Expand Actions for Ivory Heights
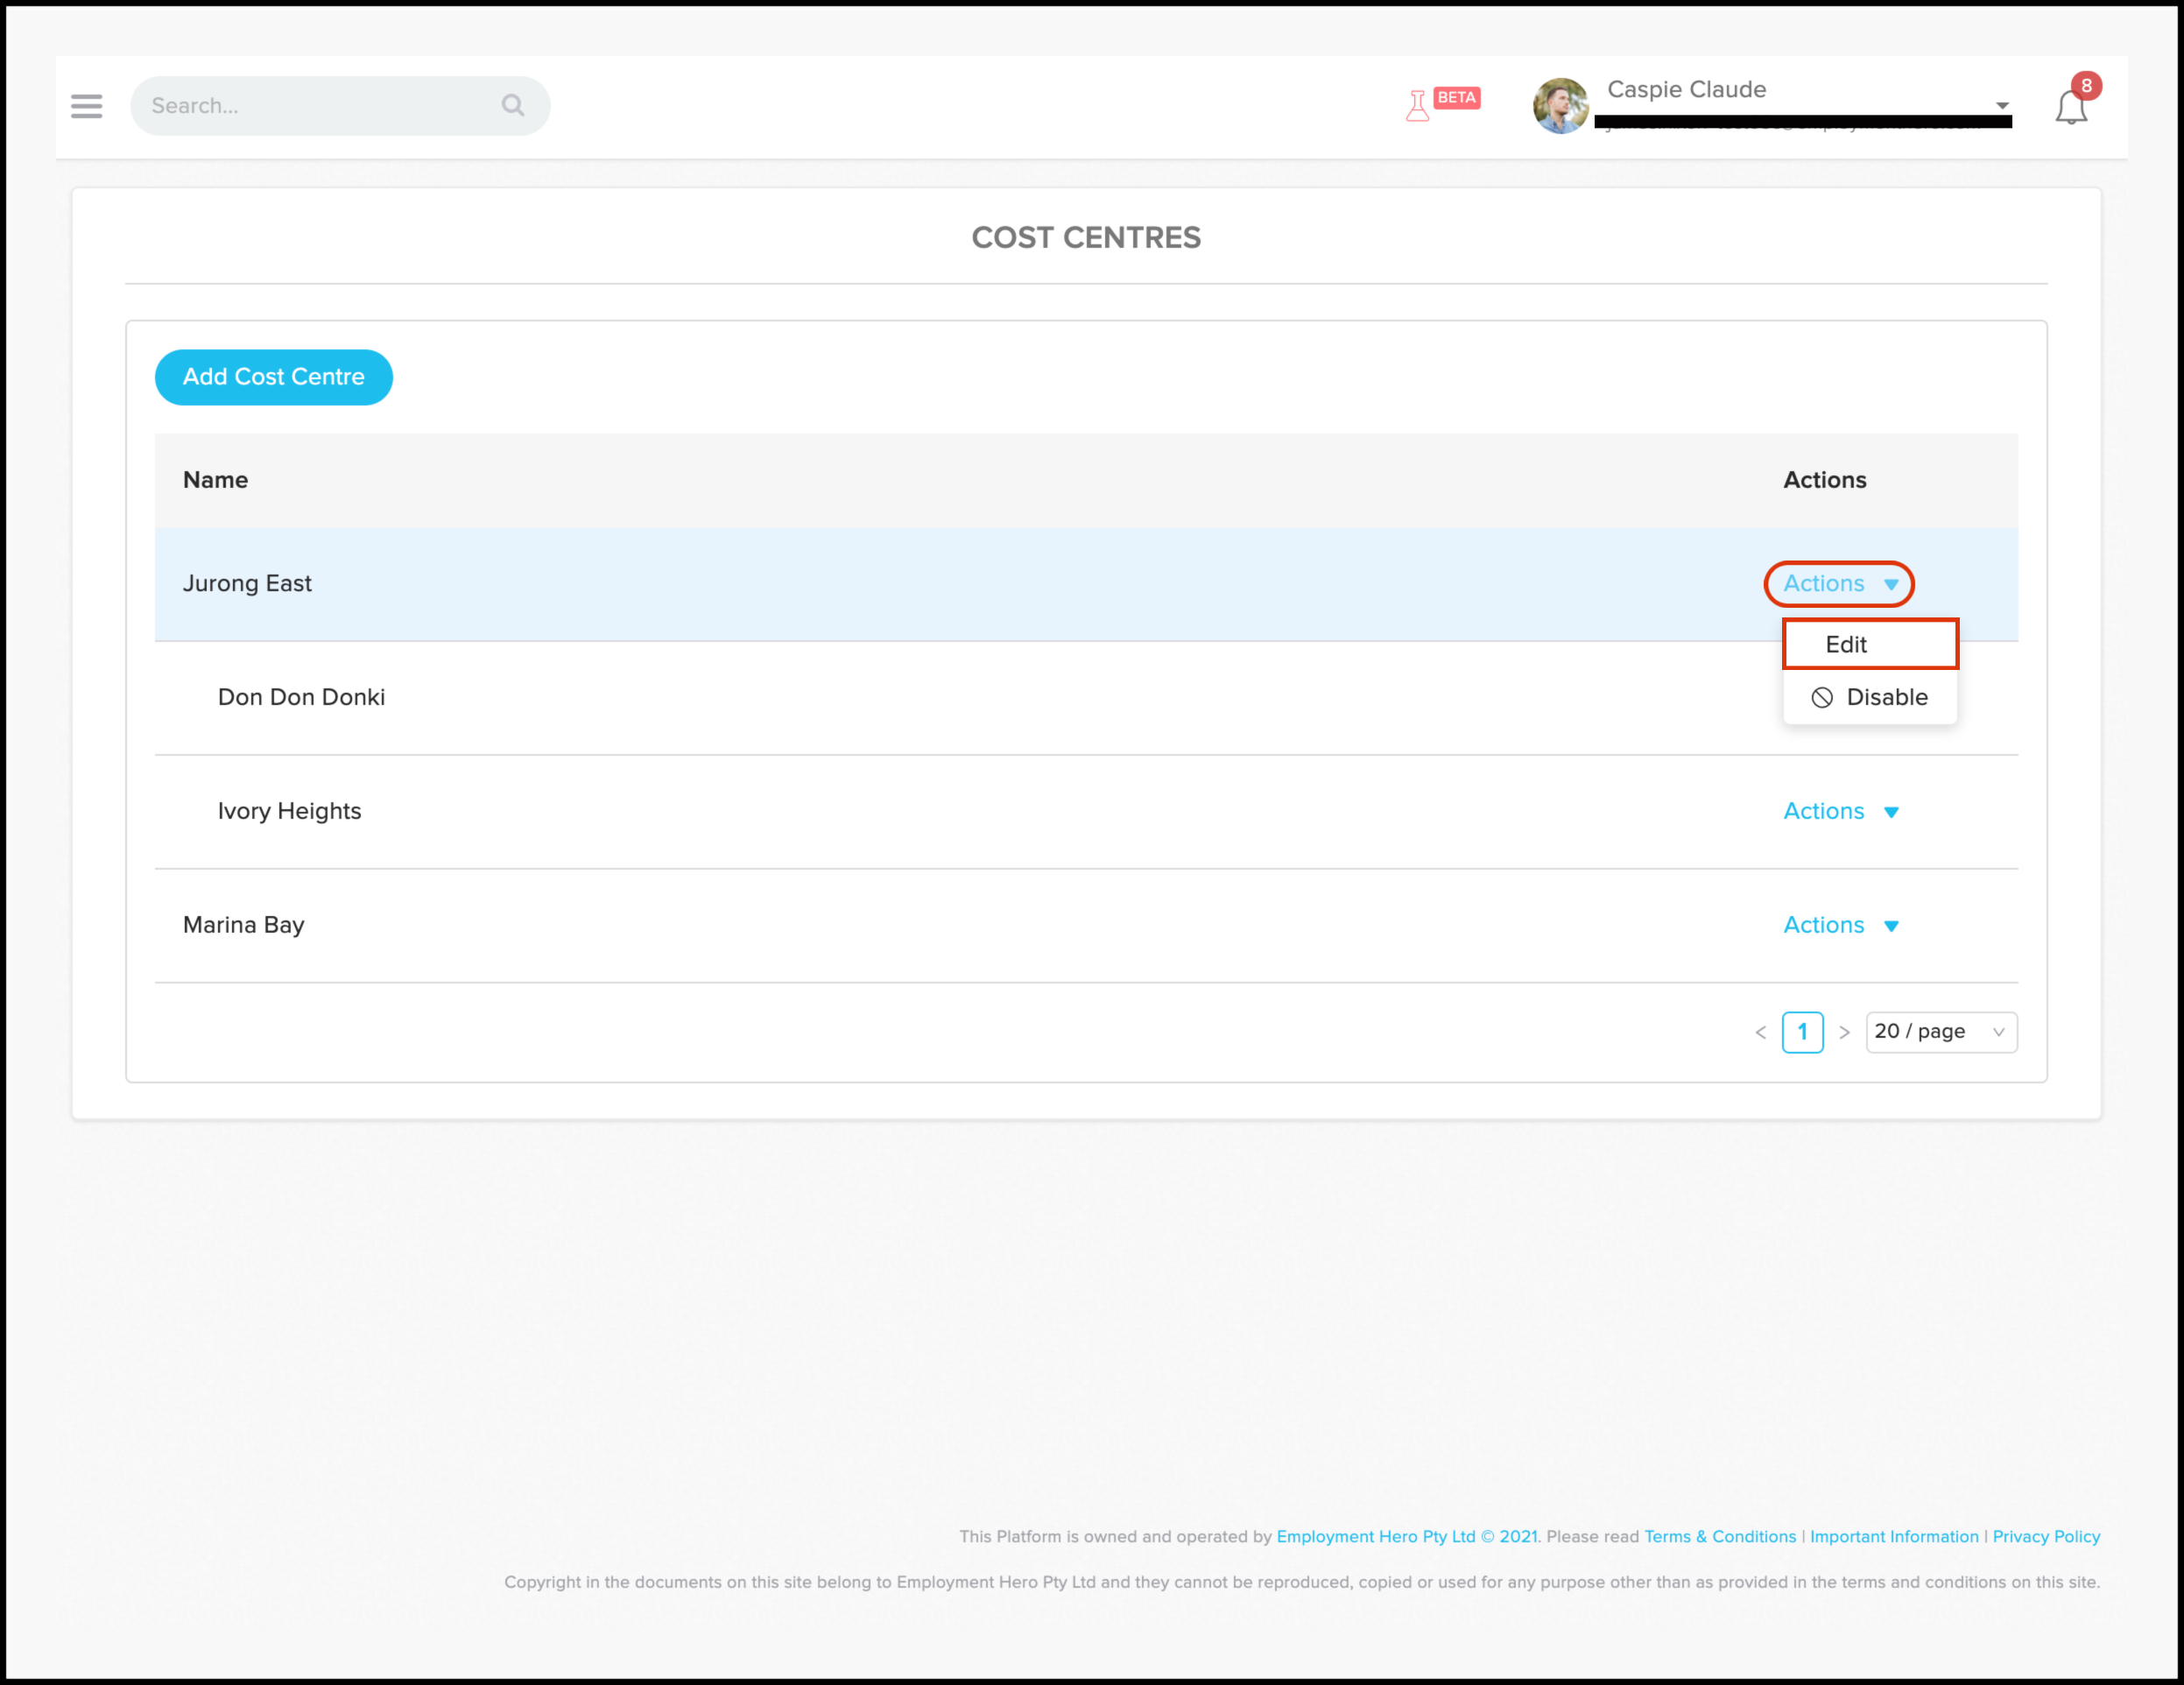 [1840, 811]
